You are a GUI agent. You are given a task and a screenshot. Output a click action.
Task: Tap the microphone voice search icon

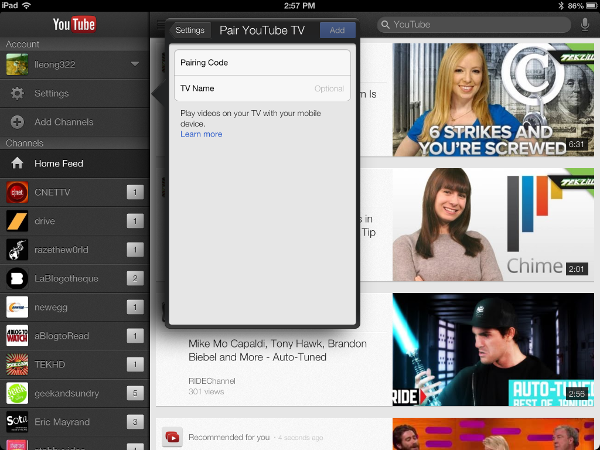tap(585, 25)
